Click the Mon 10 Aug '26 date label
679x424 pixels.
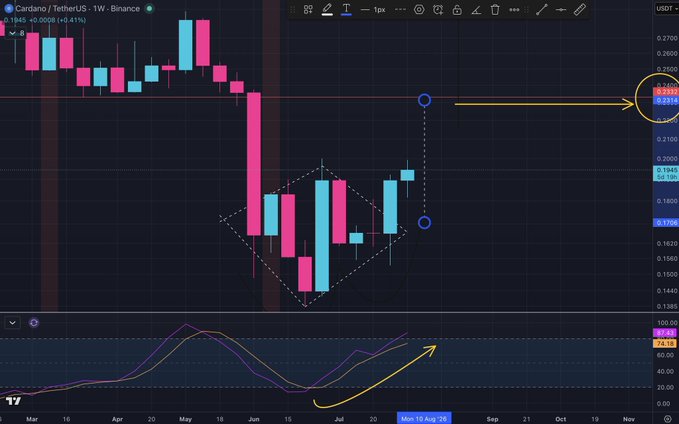424,418
